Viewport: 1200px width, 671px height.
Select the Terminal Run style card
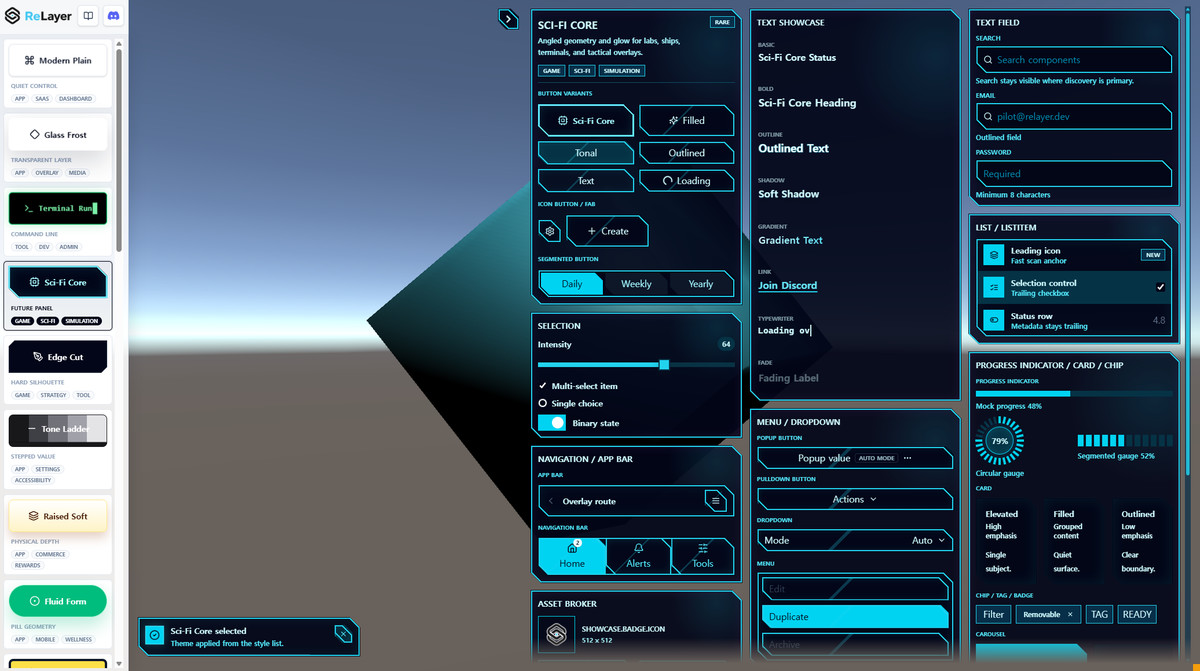point(58,208)
